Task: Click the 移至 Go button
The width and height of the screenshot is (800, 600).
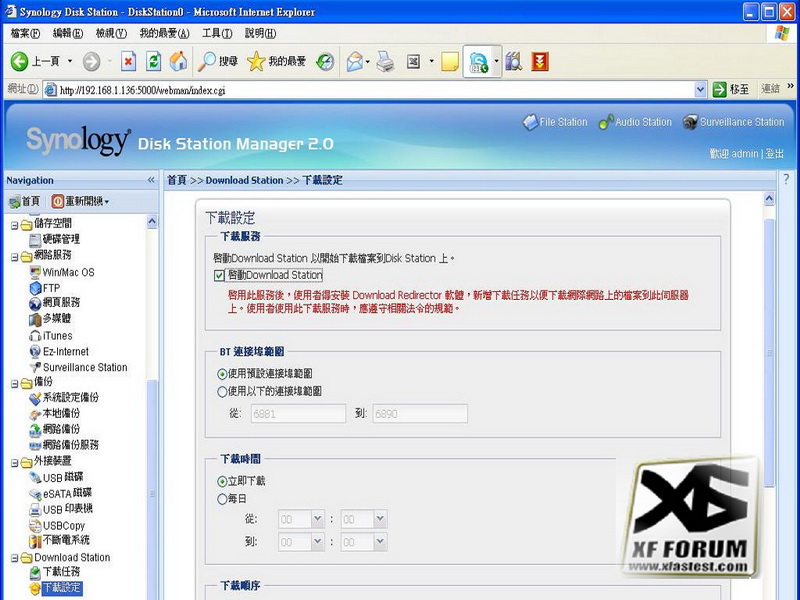Action: [731, 89]
